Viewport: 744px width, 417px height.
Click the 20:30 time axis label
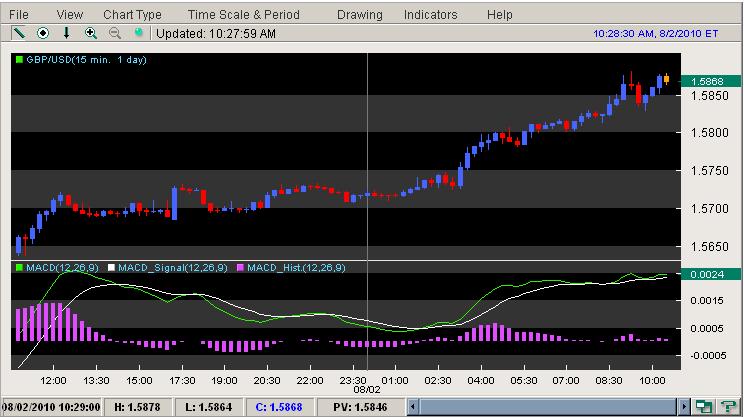[x=267, y=381]
